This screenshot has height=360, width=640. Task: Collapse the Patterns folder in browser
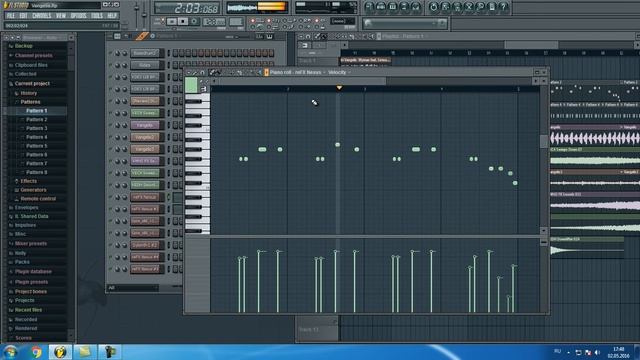pos(30,102)
